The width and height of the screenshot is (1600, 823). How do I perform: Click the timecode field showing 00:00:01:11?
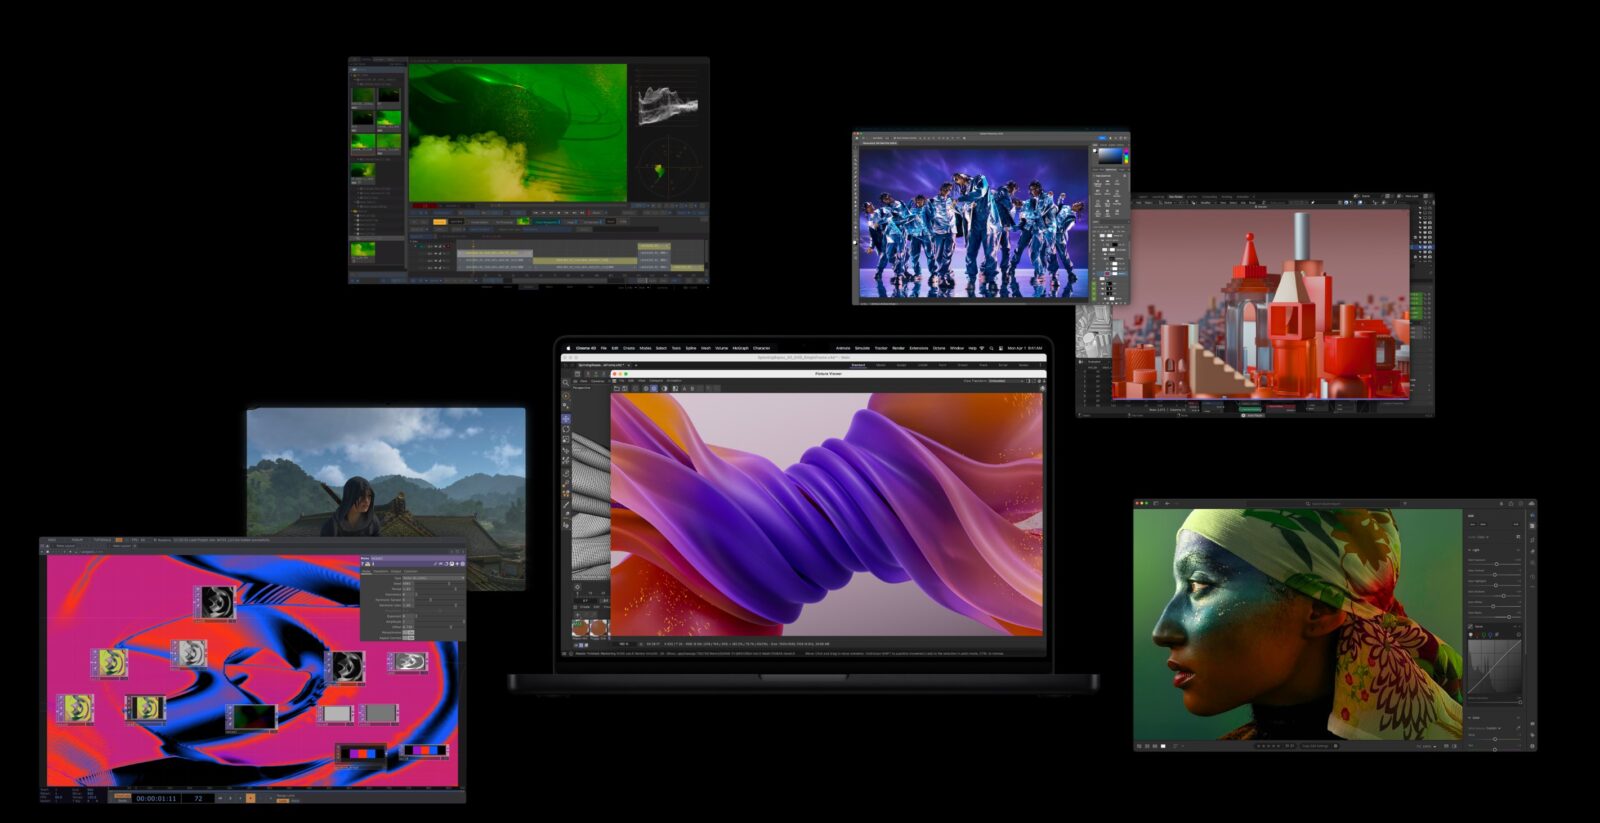[x=156, y=798]
